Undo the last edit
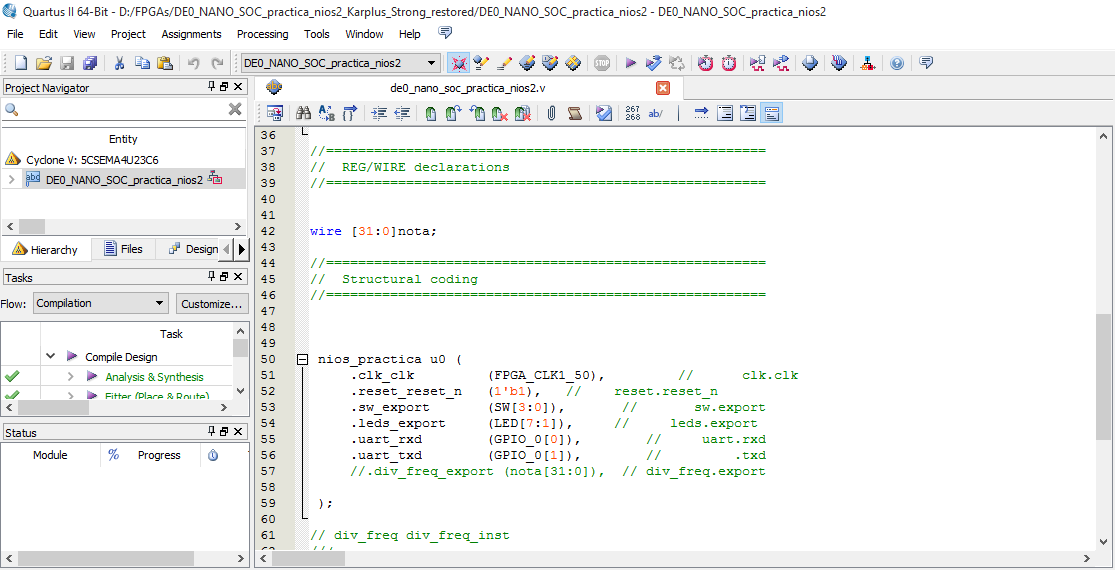This screenshot has height=570, width=1115. [193, 63]
